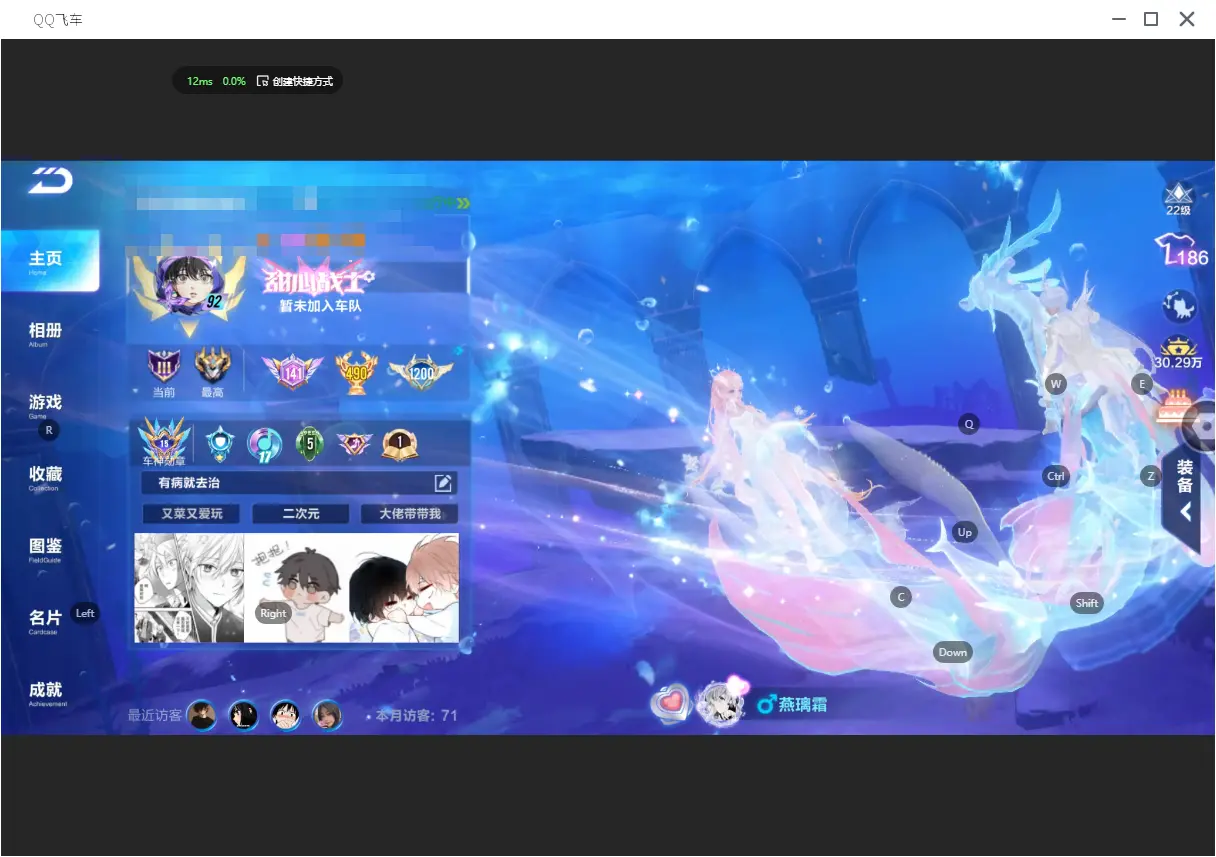
Task: Open the 22级 level icon
Action: point(1178,199)
